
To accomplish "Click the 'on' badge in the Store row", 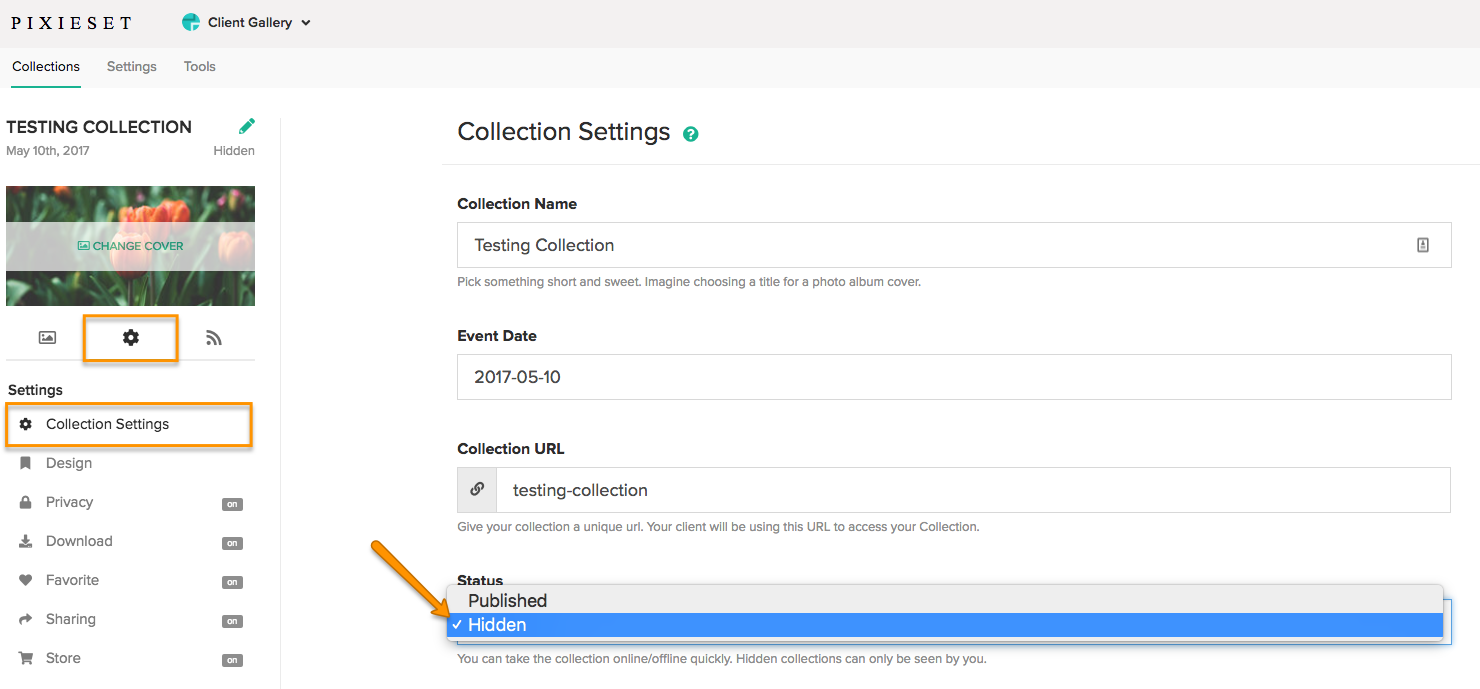I will tap(232, 661).
